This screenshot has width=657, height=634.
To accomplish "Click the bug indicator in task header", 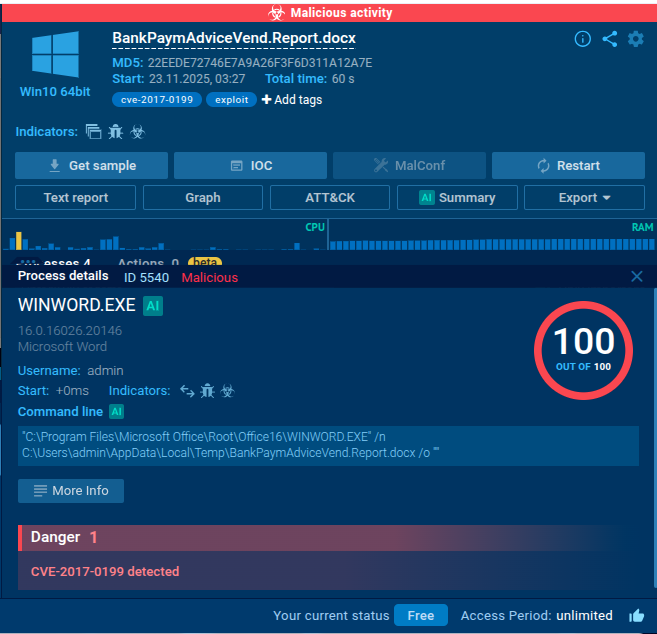I will 115,132.
